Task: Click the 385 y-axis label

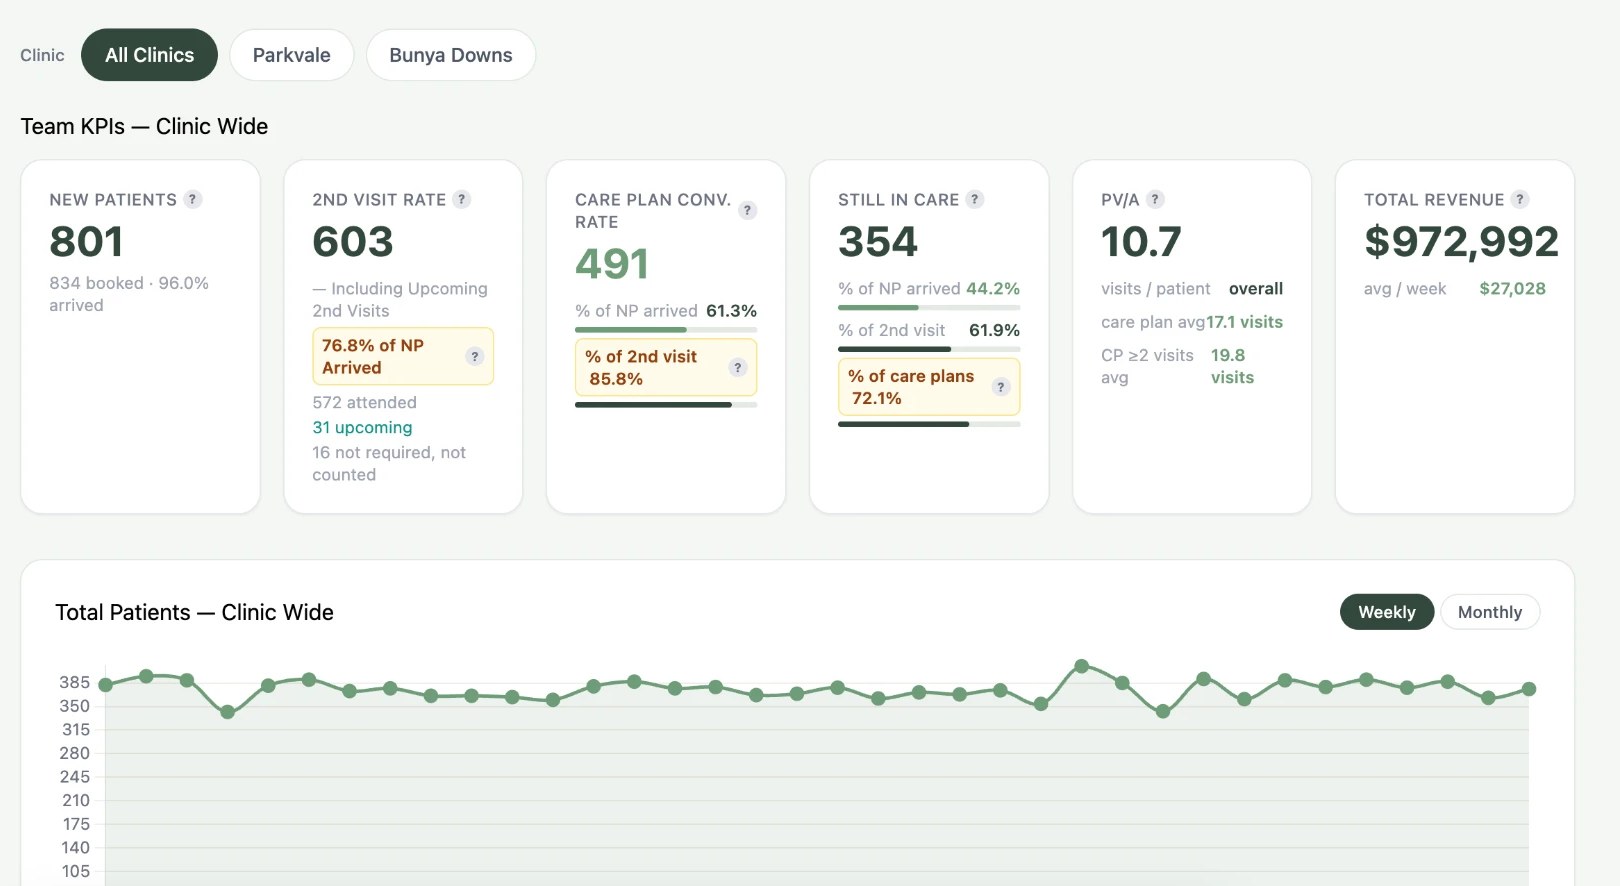Action: (x=74, y=682)
